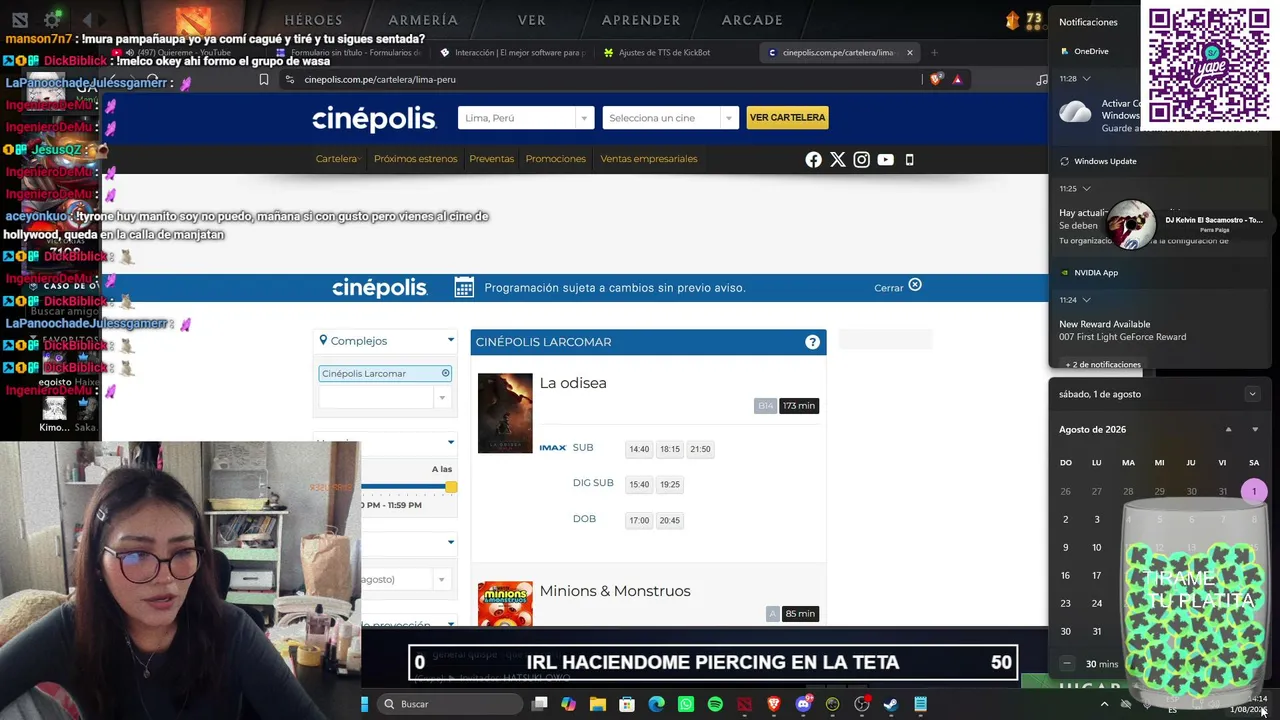Open the La odisea movie title link
This screenshot has height=720, width=1280.
click(573, 383)
